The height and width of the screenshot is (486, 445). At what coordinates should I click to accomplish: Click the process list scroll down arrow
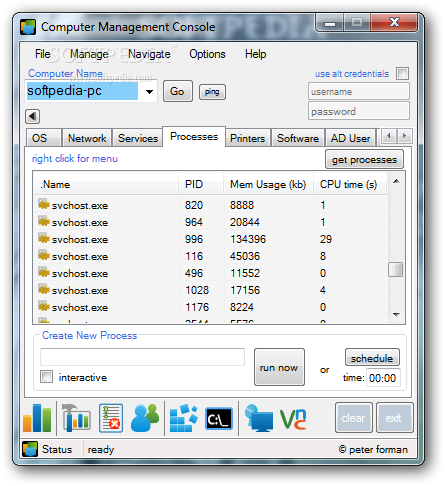coord(396,314)
